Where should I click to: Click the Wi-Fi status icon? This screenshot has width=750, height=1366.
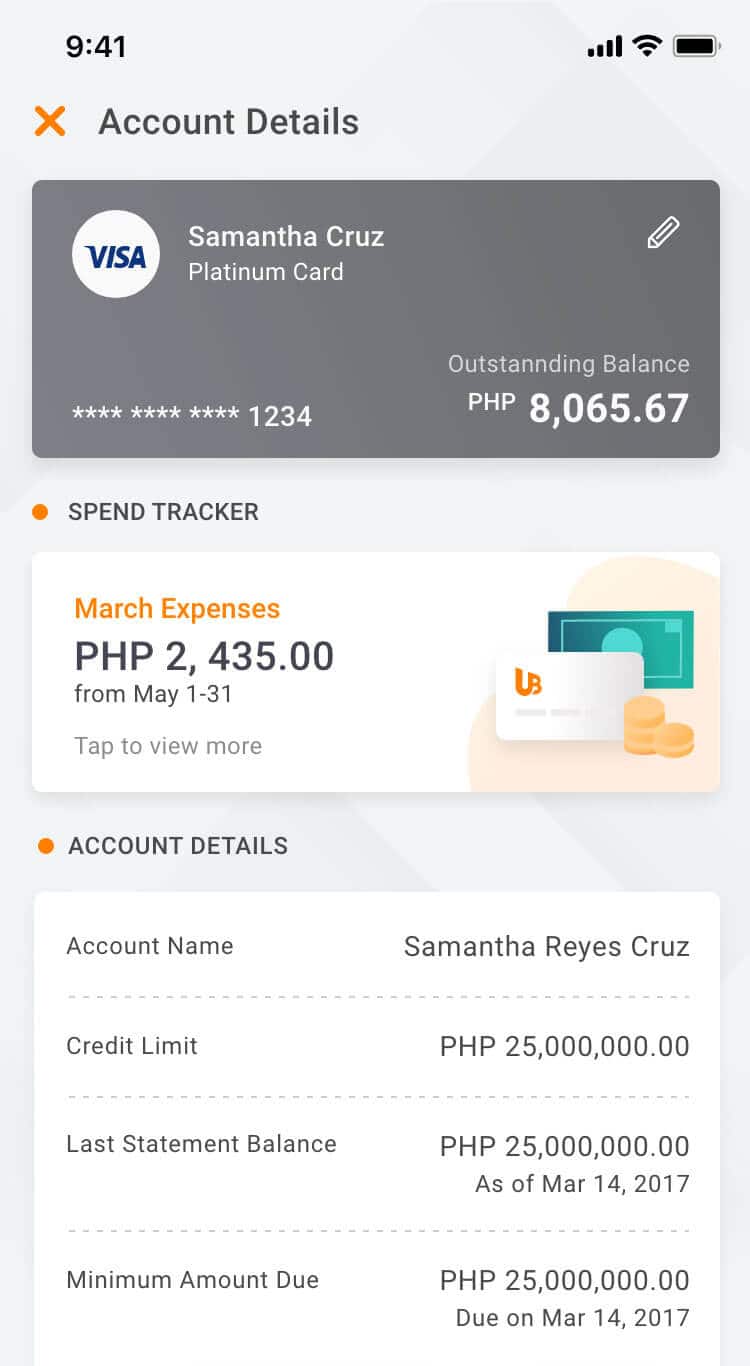pos(648,46)
